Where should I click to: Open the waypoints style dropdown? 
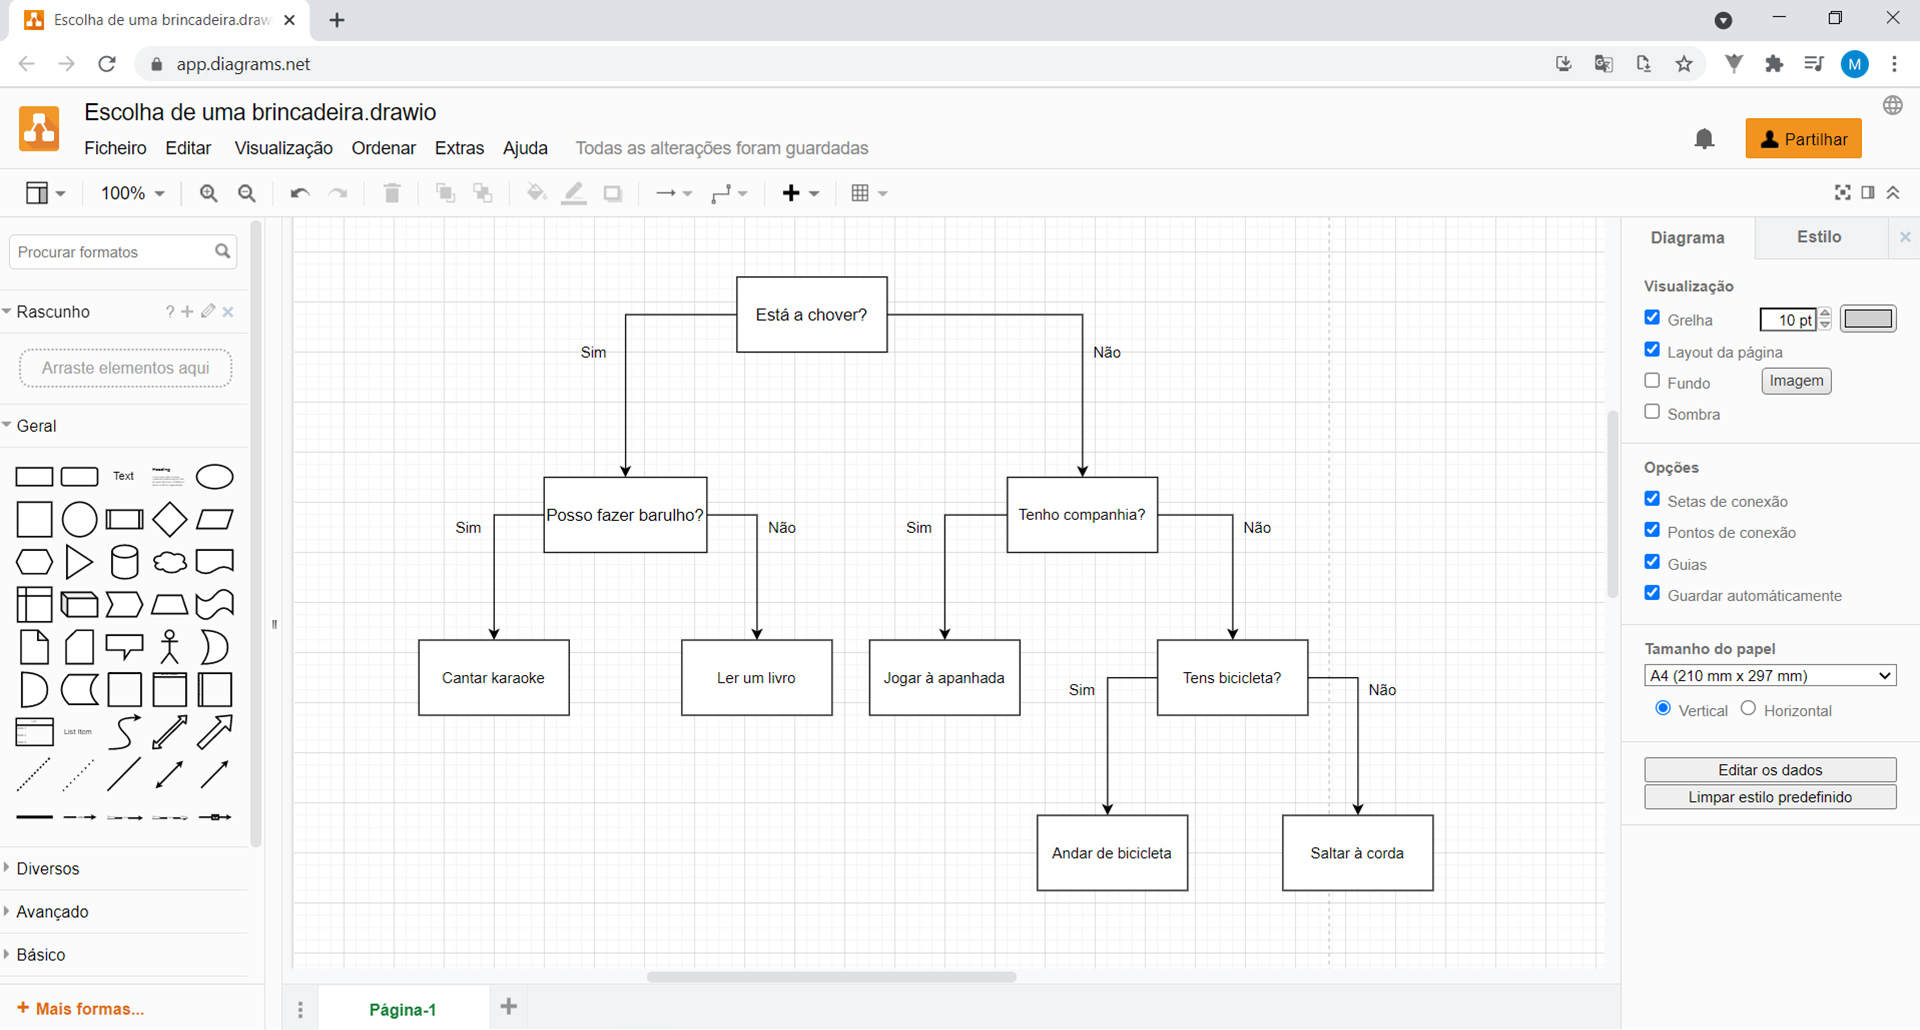729,193
